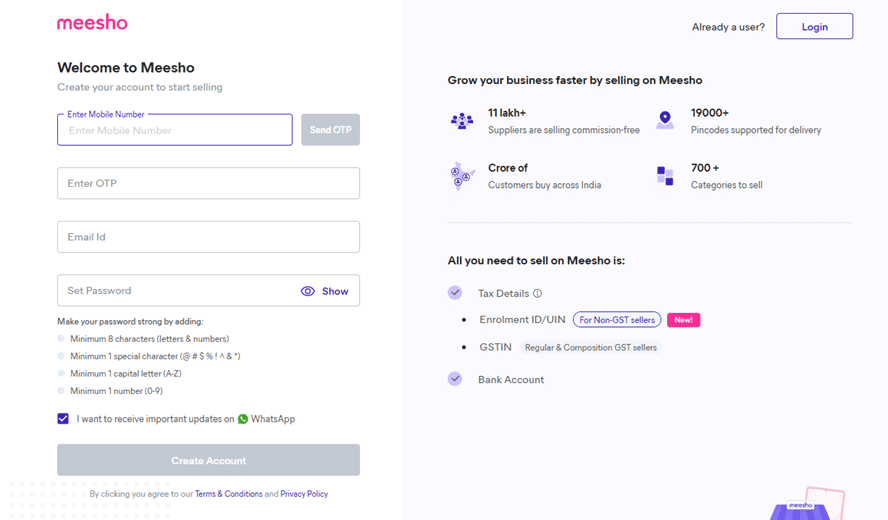Click 'Grow your business faster by selling on Meesho'

(575, 80)
